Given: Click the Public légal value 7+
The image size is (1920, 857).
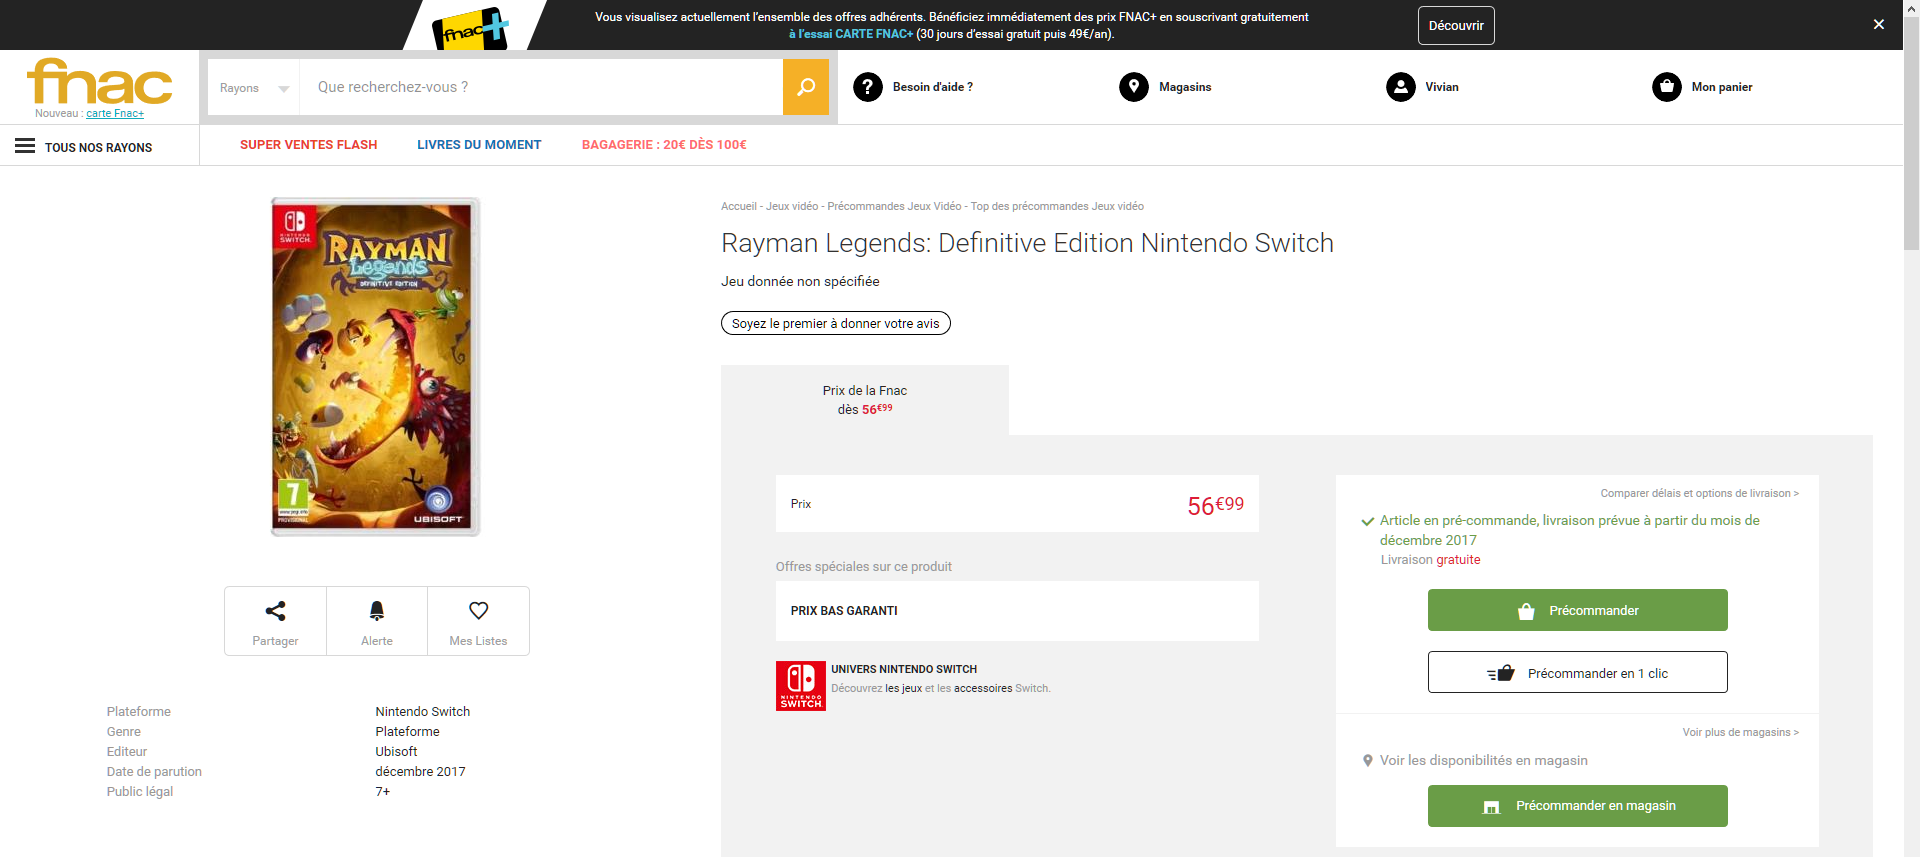Looking at the screenshot, I should click(383, 791).
